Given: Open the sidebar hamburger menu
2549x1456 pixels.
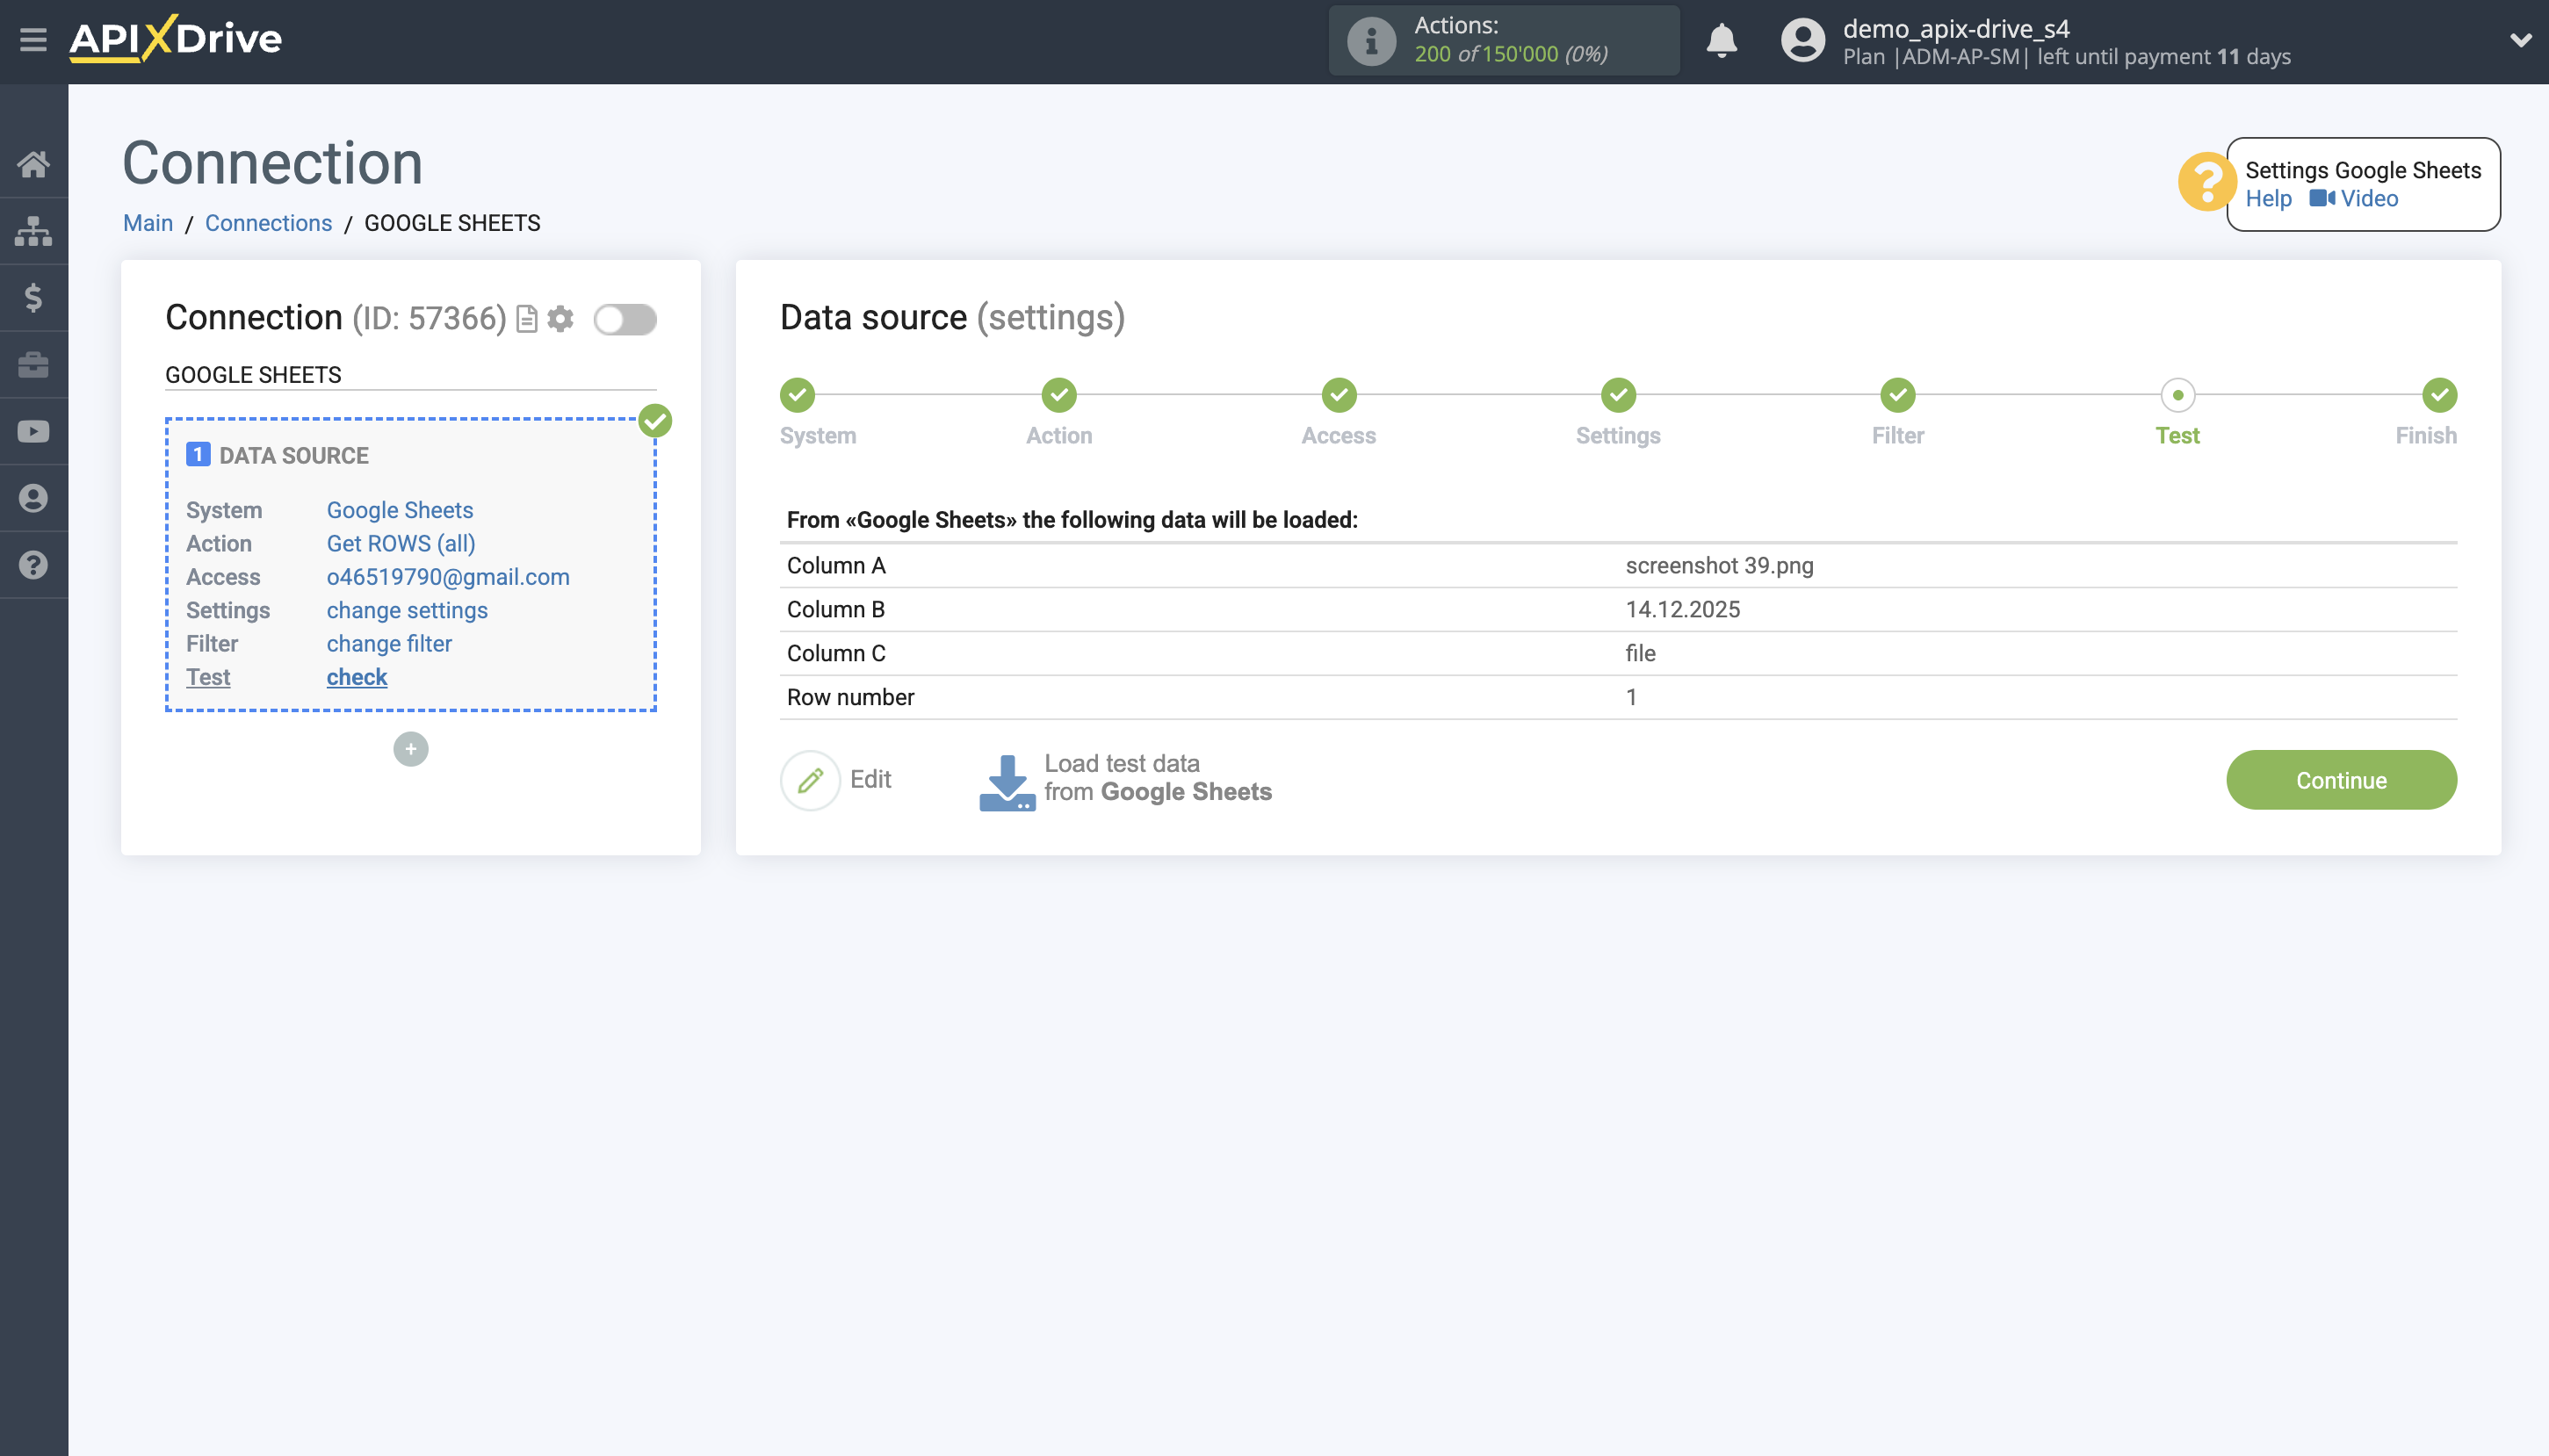Looking at the screenshot, I should [33, 39].
